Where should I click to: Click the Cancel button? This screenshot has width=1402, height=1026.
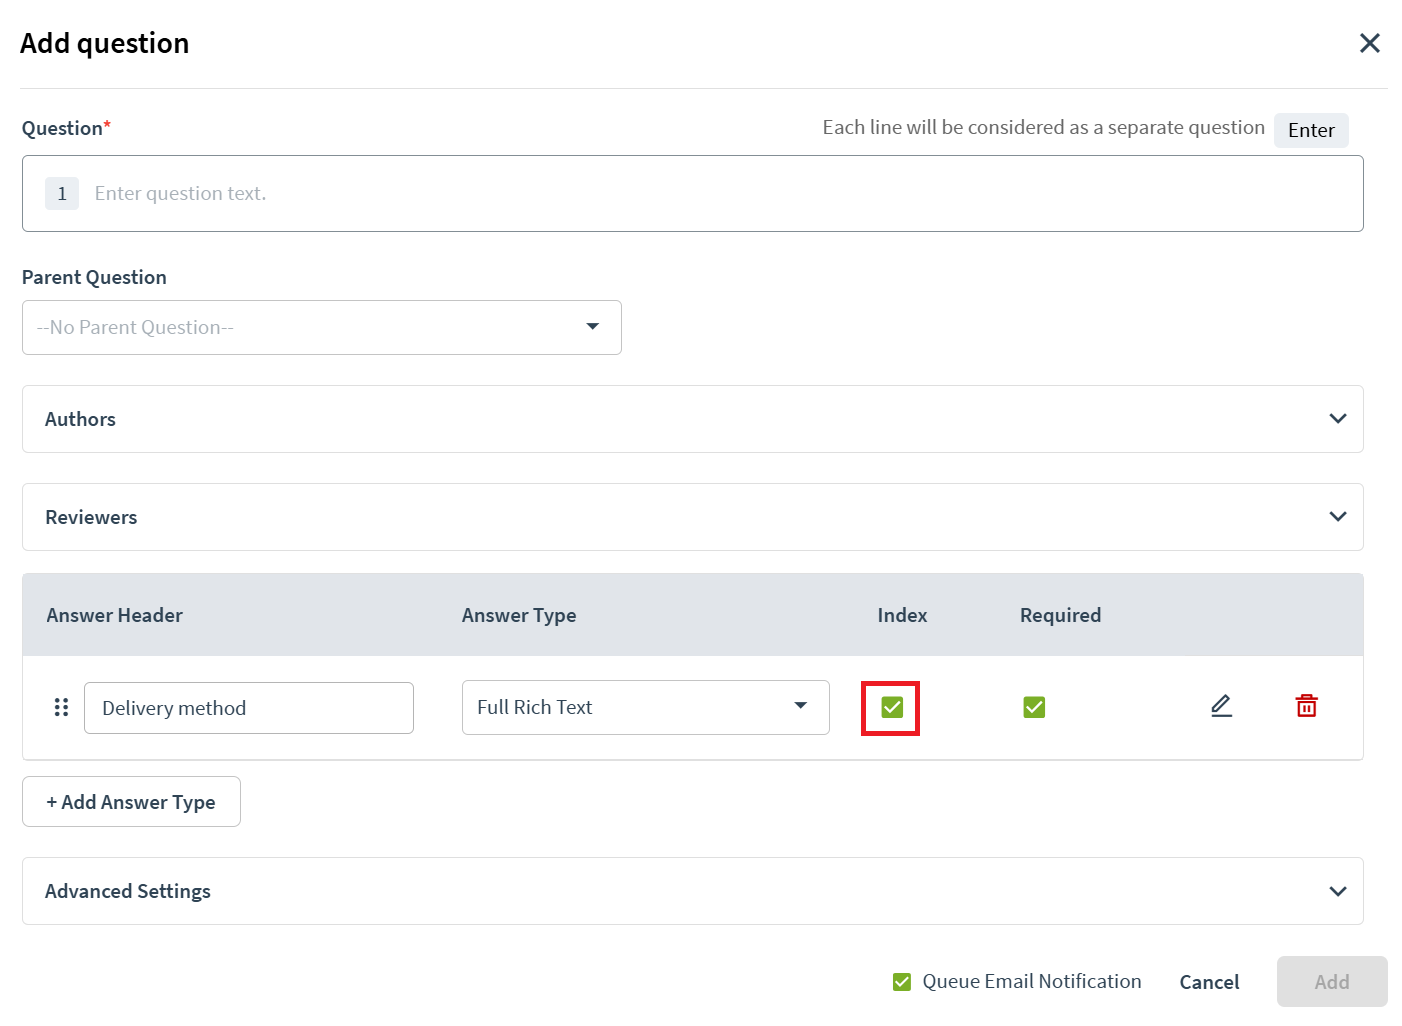[x=1208, y=981]
